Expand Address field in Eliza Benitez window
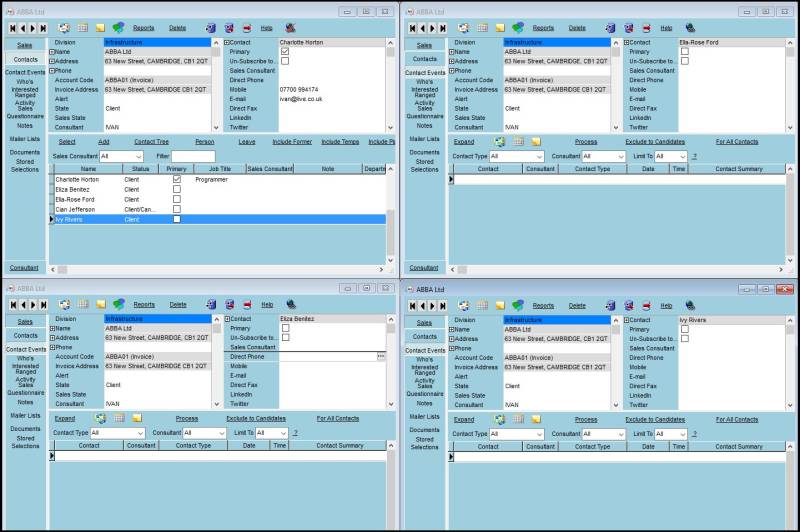Screen dimensions: 800x532 tap(52, 338)
